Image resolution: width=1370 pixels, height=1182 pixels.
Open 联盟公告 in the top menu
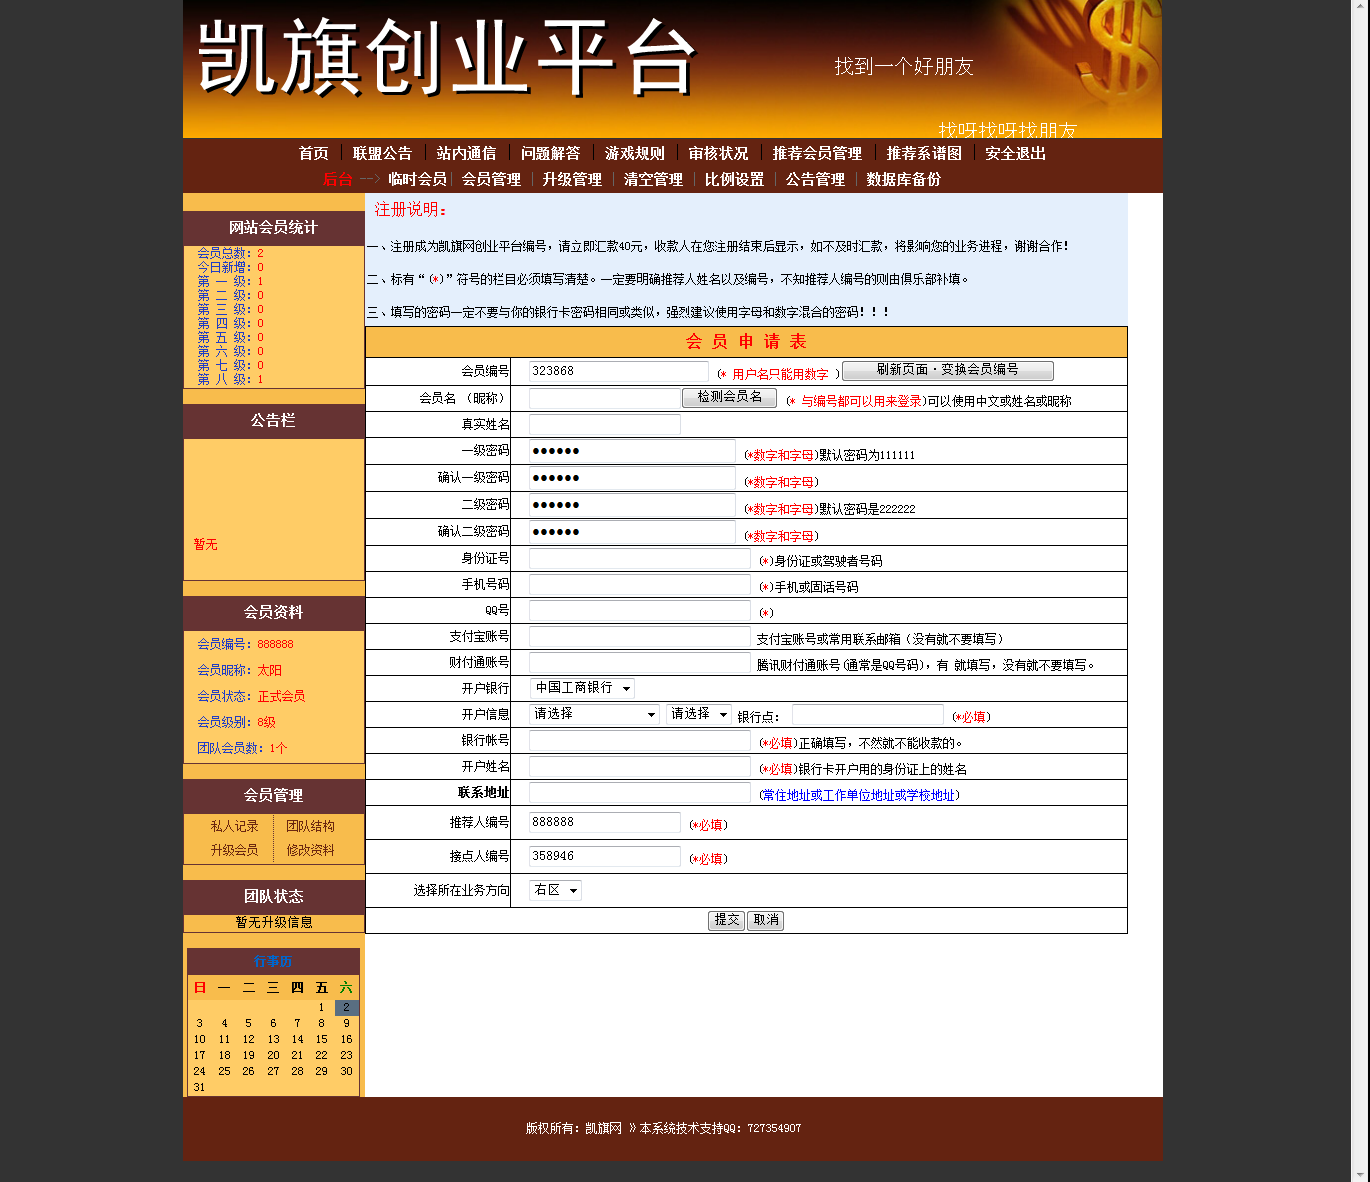[x=382, y=153]
